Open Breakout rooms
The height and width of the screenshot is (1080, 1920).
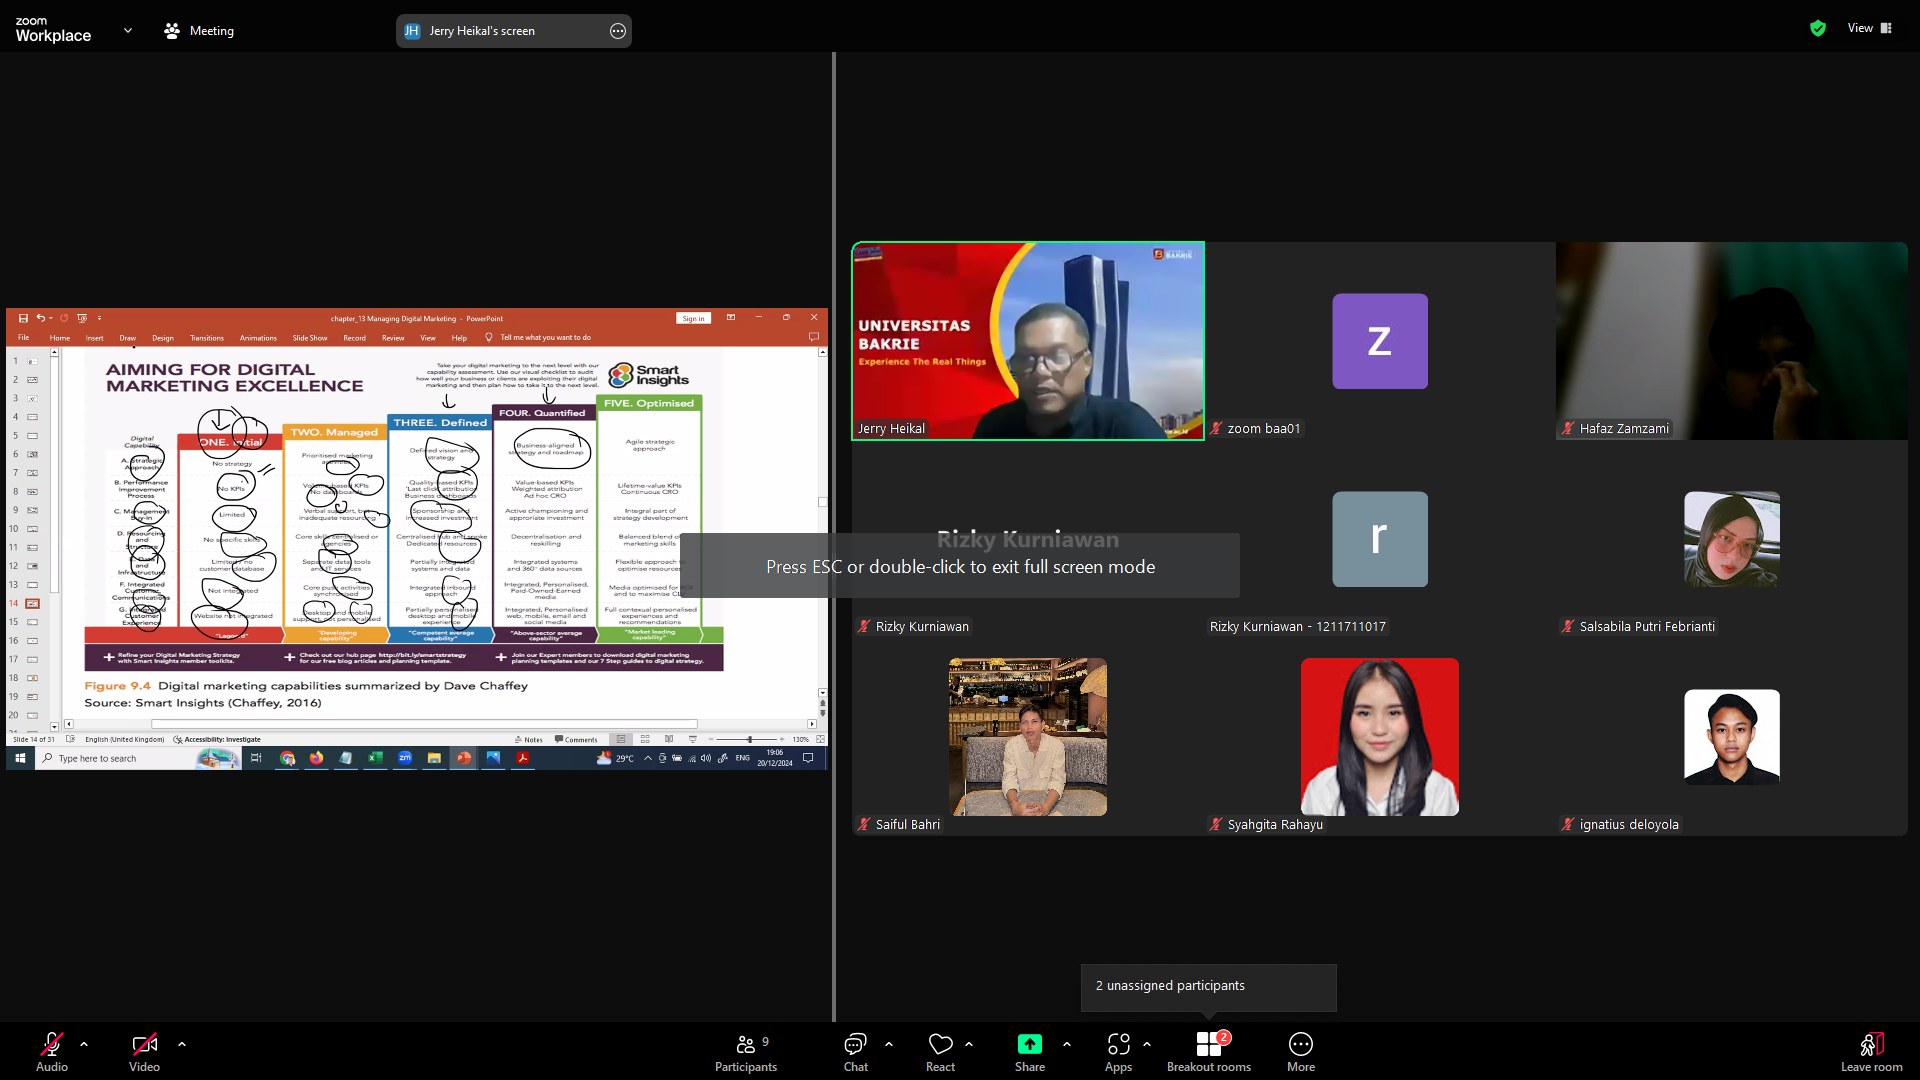(1209, 1052)
